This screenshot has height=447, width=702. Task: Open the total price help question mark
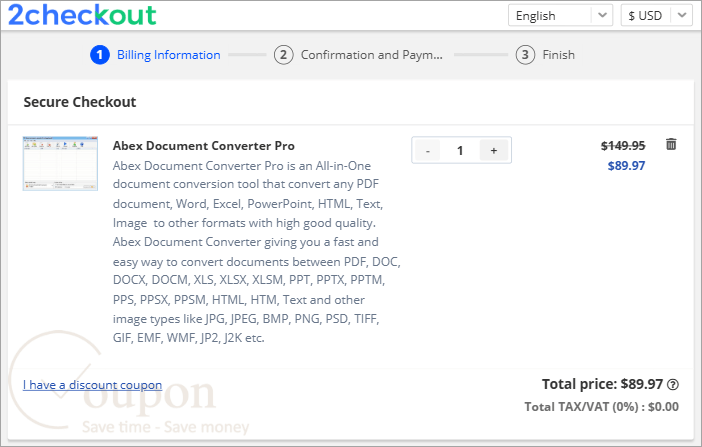tap(673, 384)
